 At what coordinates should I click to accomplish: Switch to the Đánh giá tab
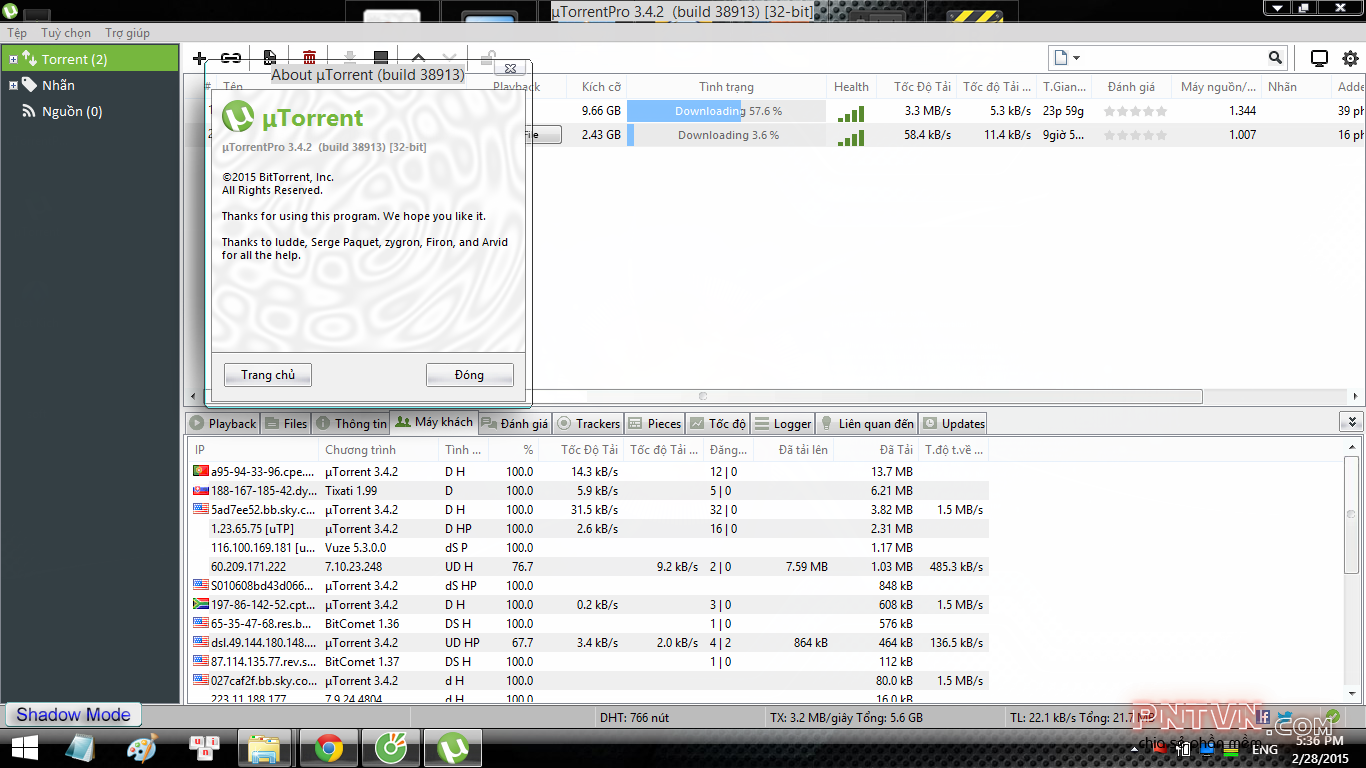[514, 423]
